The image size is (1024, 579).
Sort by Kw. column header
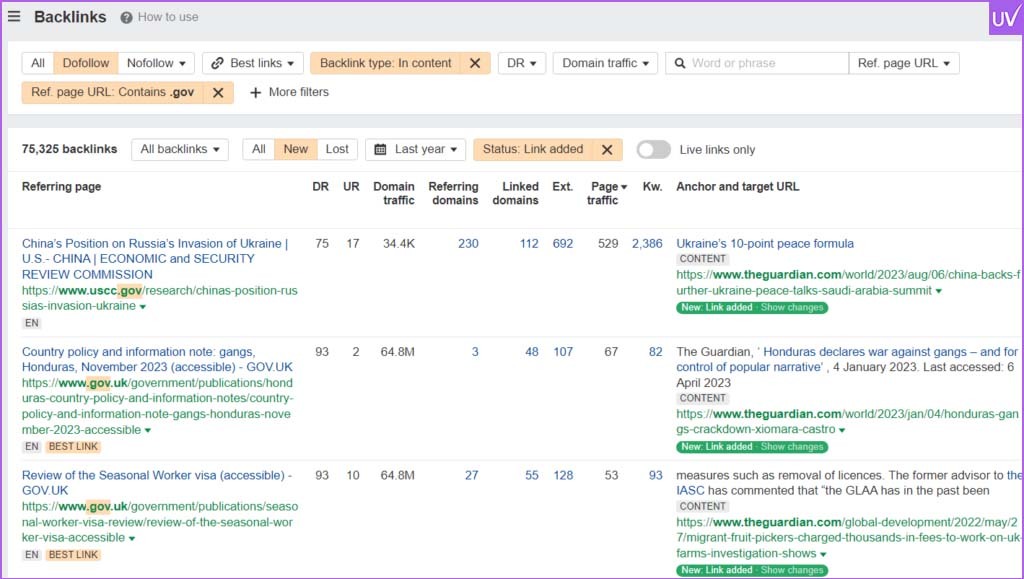(x=652, y=187)
